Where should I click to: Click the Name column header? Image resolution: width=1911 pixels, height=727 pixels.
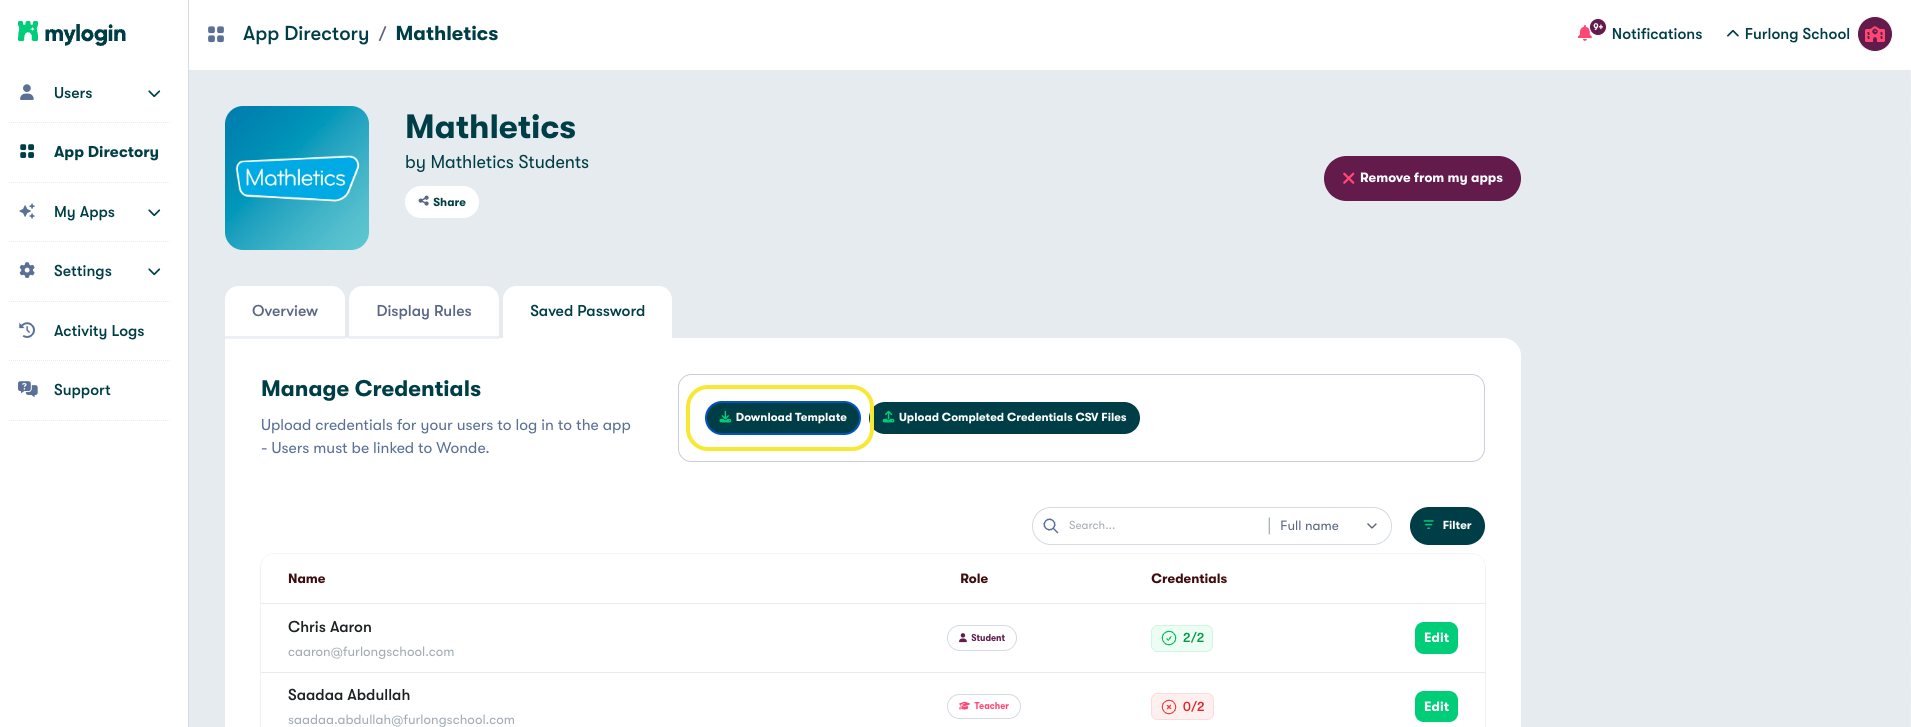pyautogui.click(x=306, y=579)
